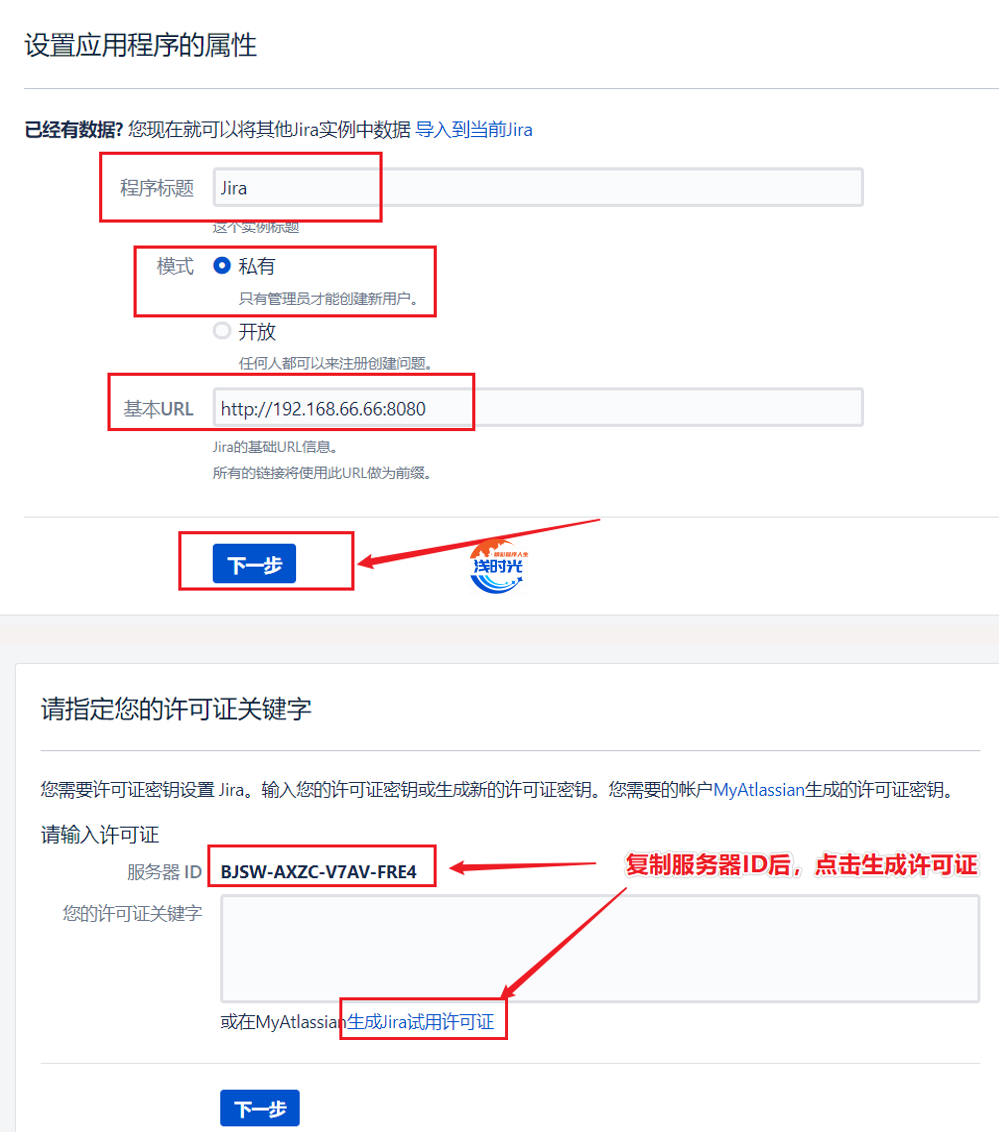Click the lower 下一步 button below license
Viewport: 999px width, 1132px height.
(x=260, y=1108)
